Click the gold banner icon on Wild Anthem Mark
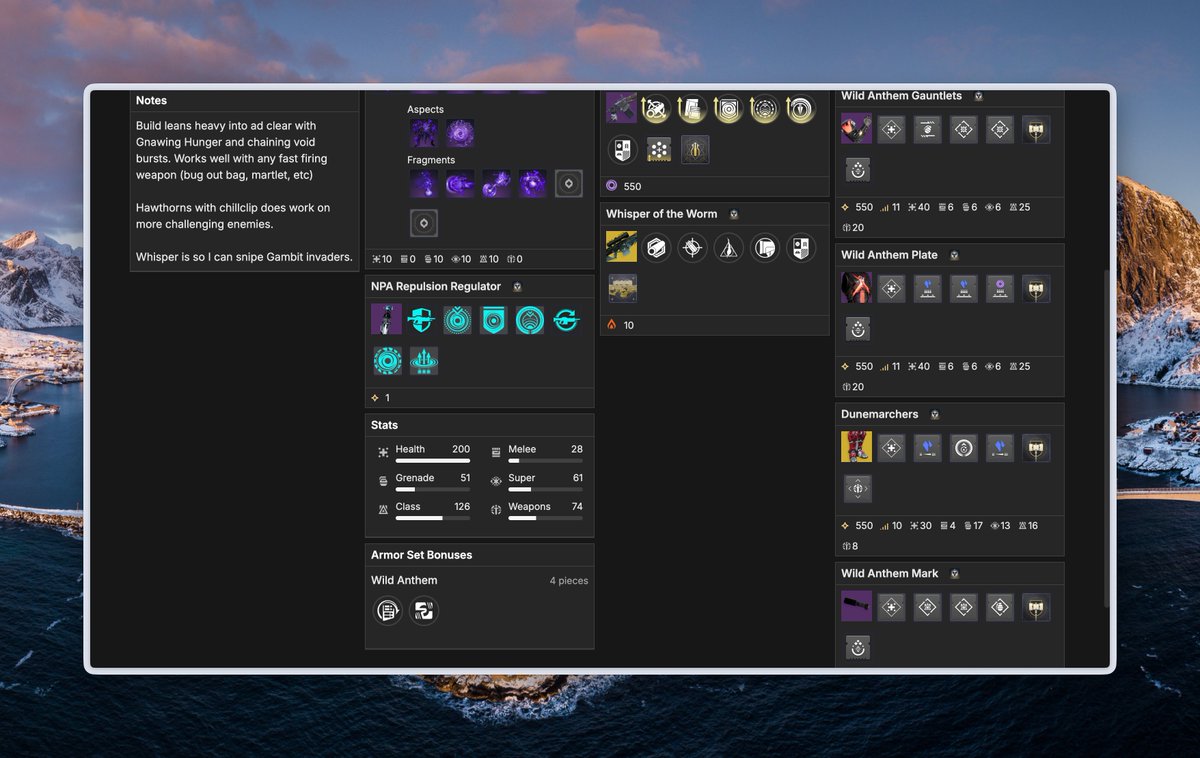This screenshot has width=1200, height=758. point(1036,606)
